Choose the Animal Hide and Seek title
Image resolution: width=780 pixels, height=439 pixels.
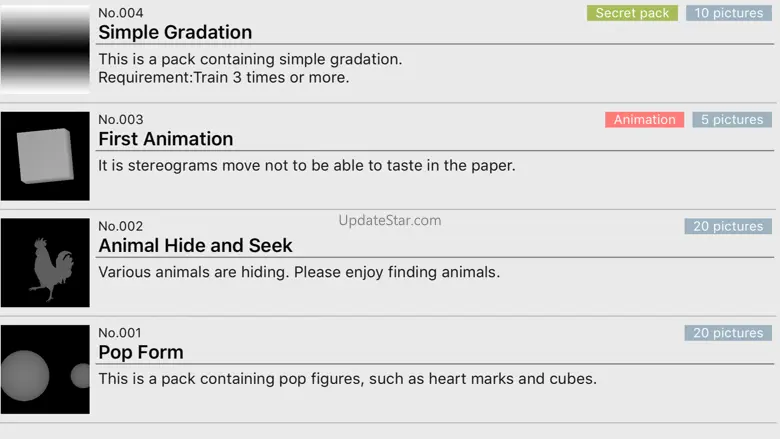(195, 246)
